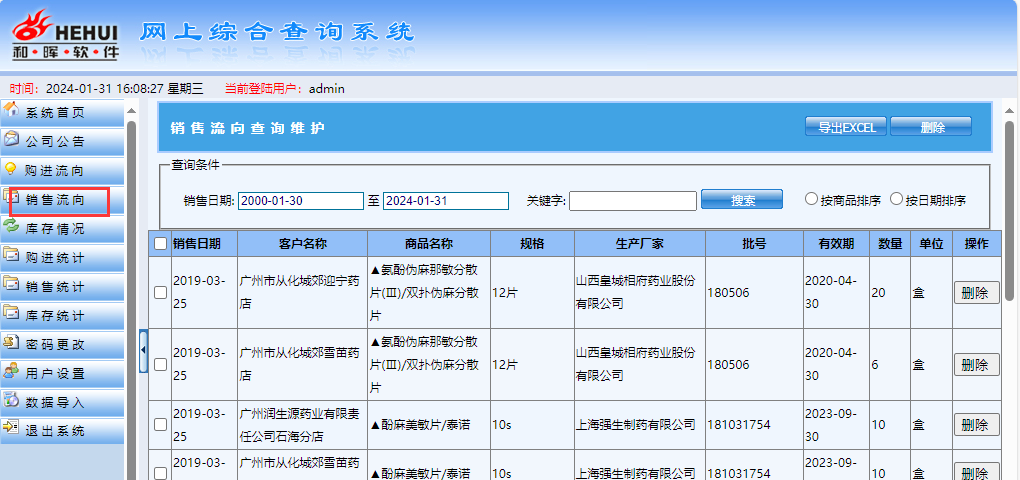This screenshot has width=1020, height=480.
Task: Tick the select-all checkbox in table header
Action: 160,243
